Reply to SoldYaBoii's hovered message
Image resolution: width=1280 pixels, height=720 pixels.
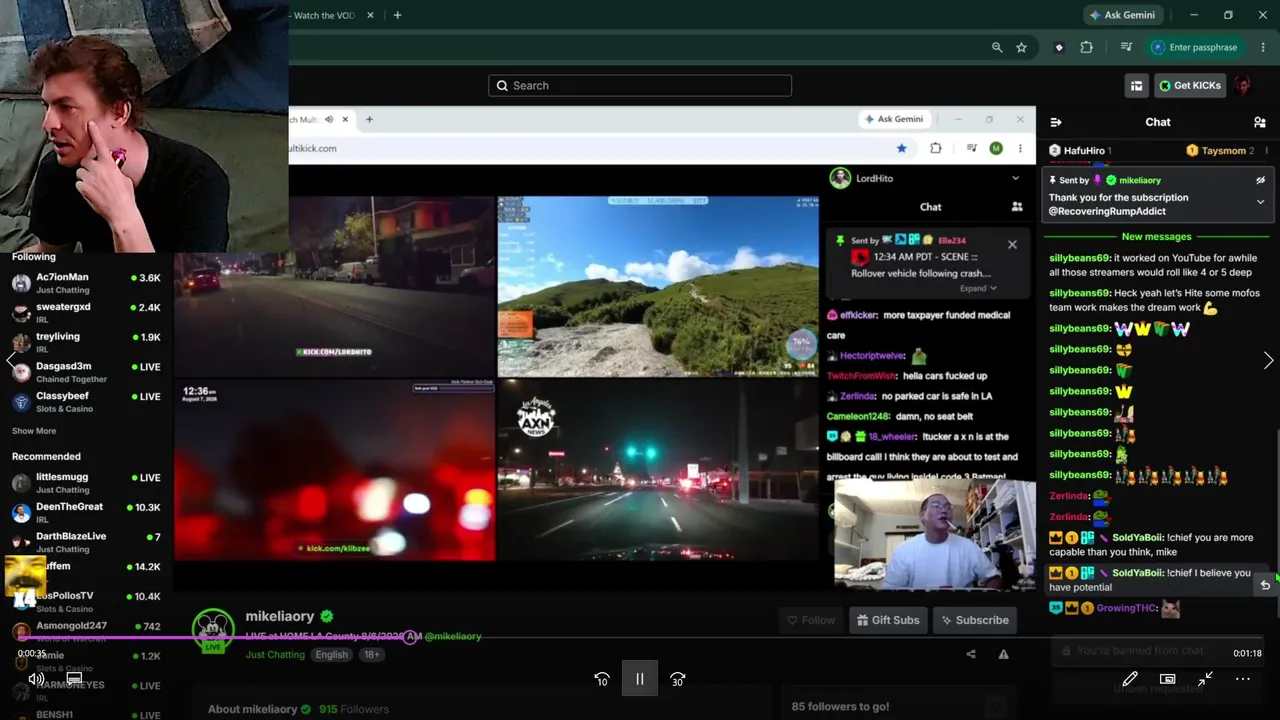(1265, 585)
